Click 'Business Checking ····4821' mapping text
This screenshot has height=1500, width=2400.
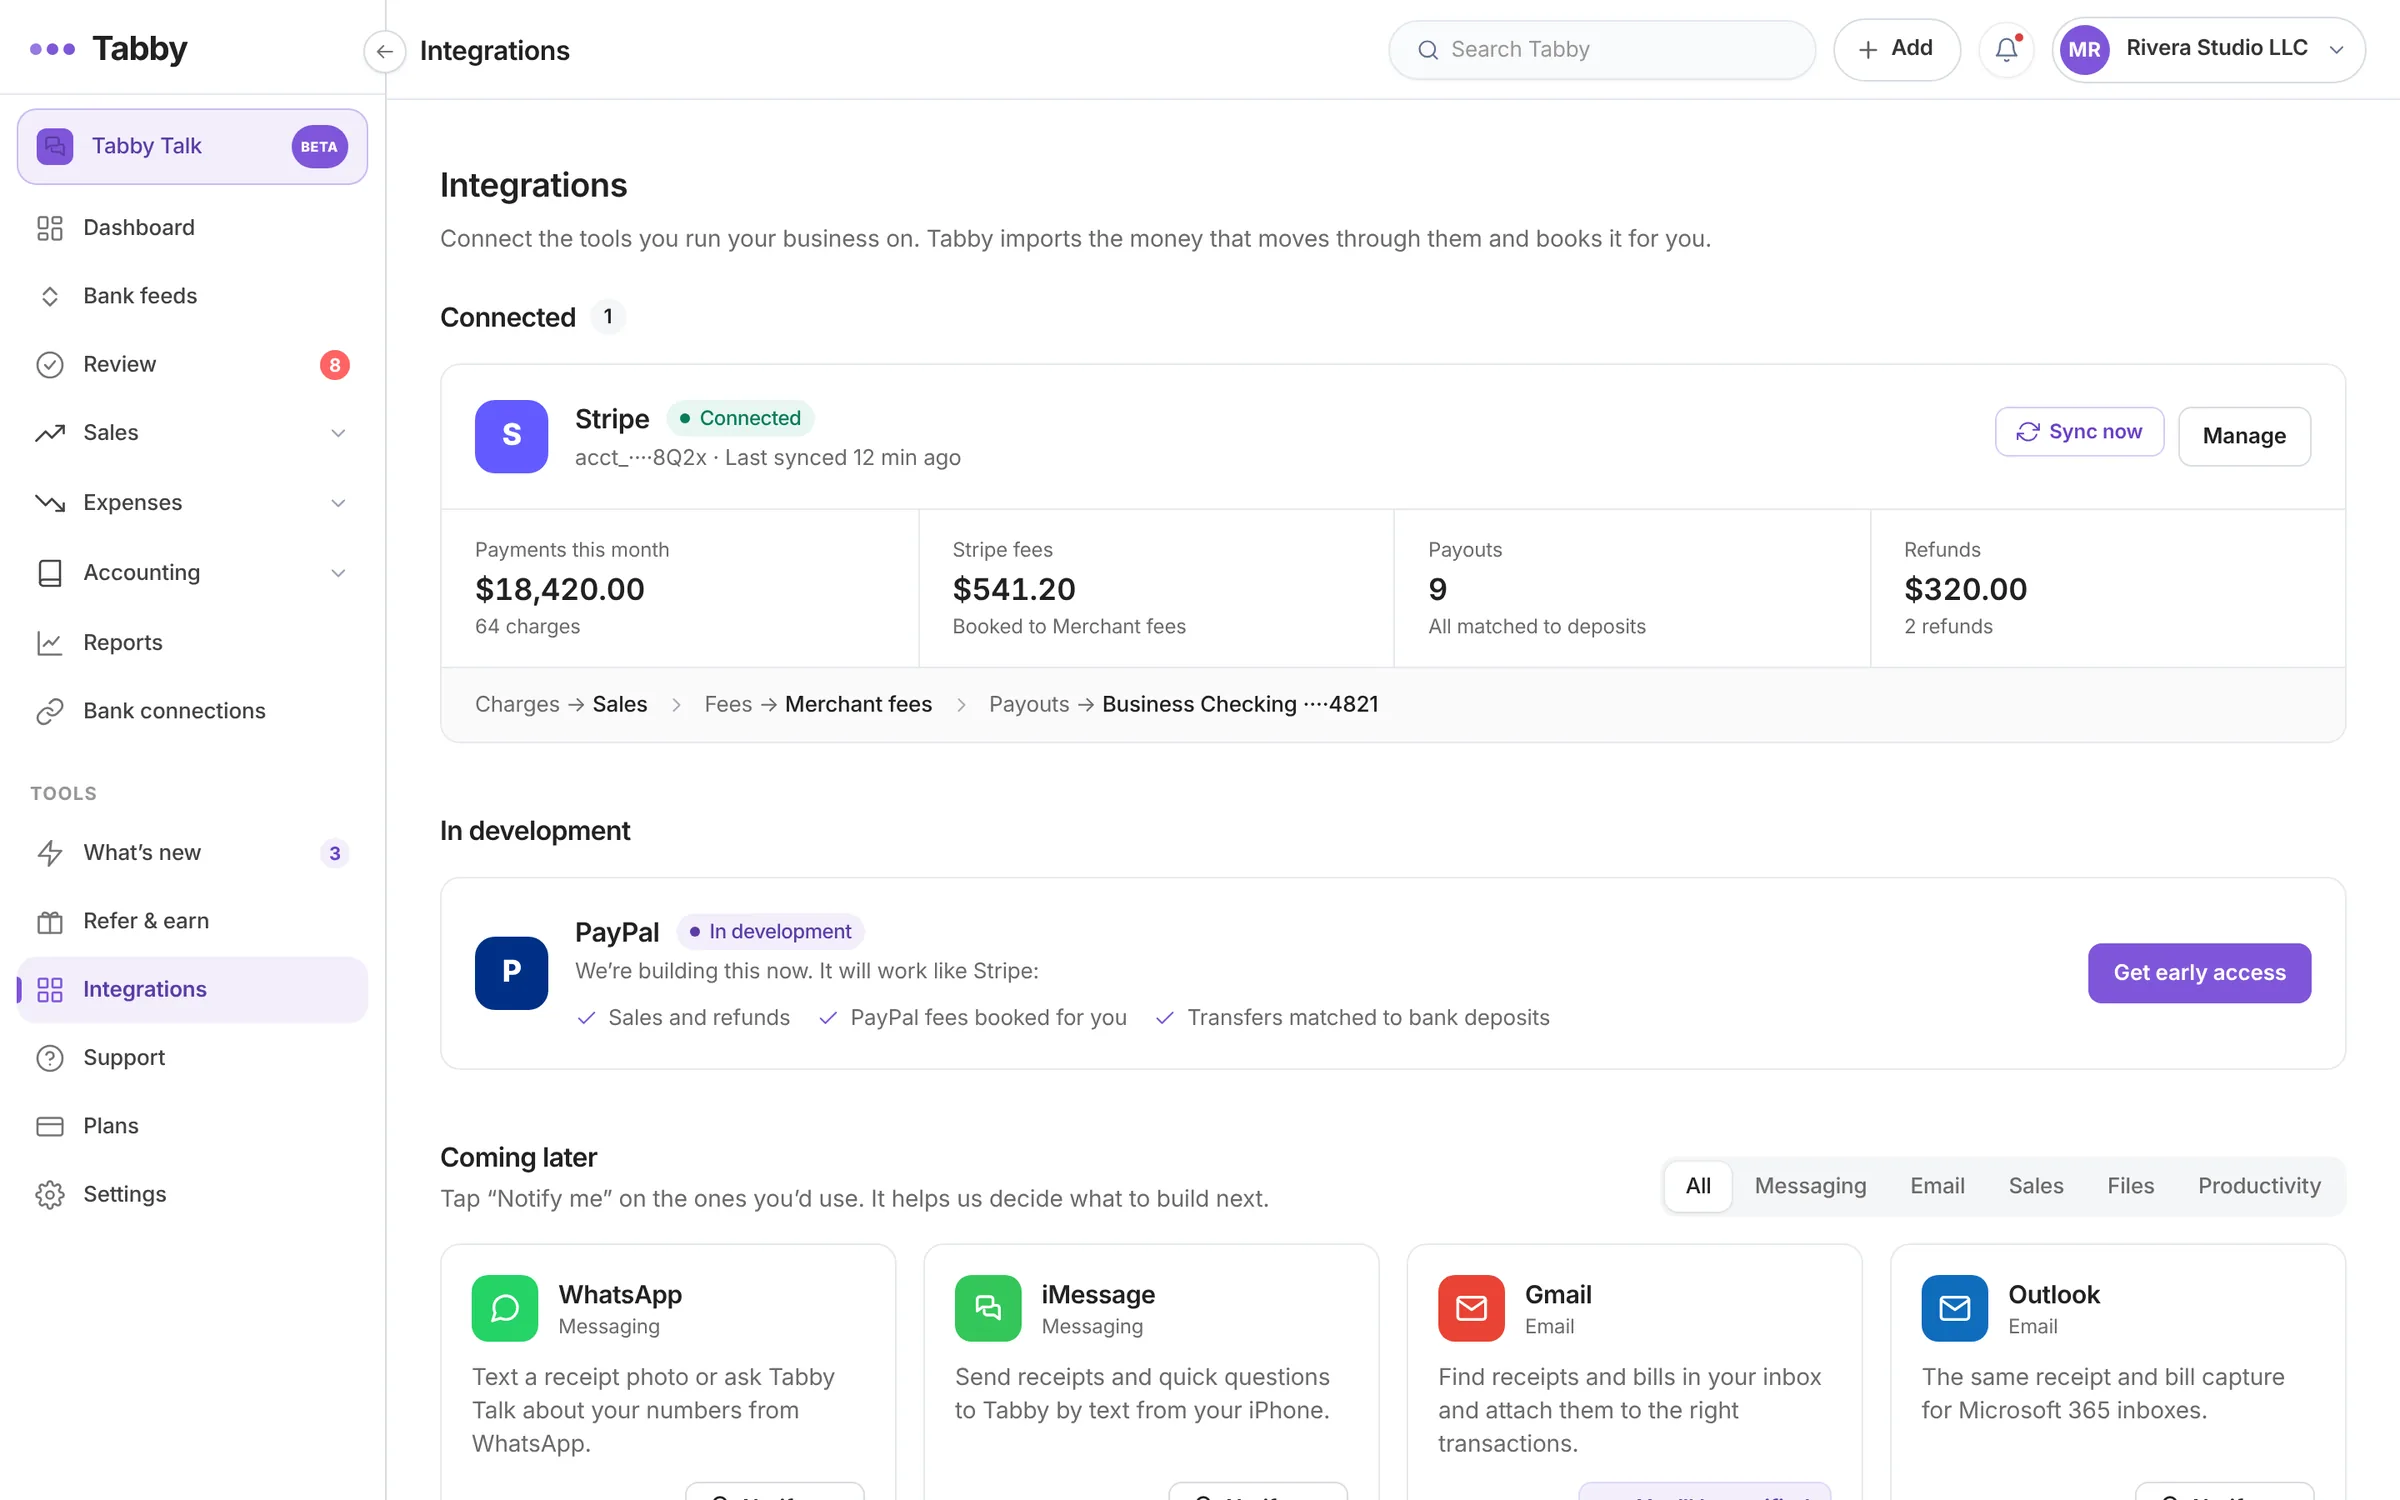coord(1240,704)
